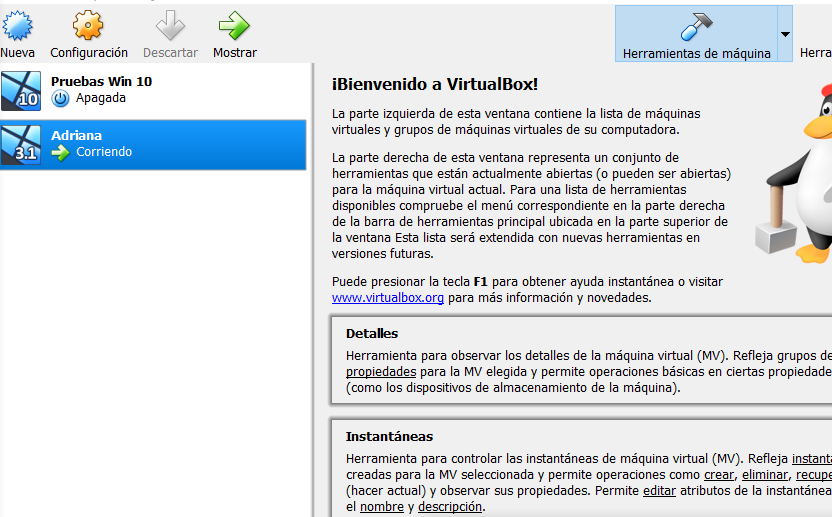The image size is (832, 517).
Task: Click the Pruebas Win 10 OS icon
Action: point(21,90)
